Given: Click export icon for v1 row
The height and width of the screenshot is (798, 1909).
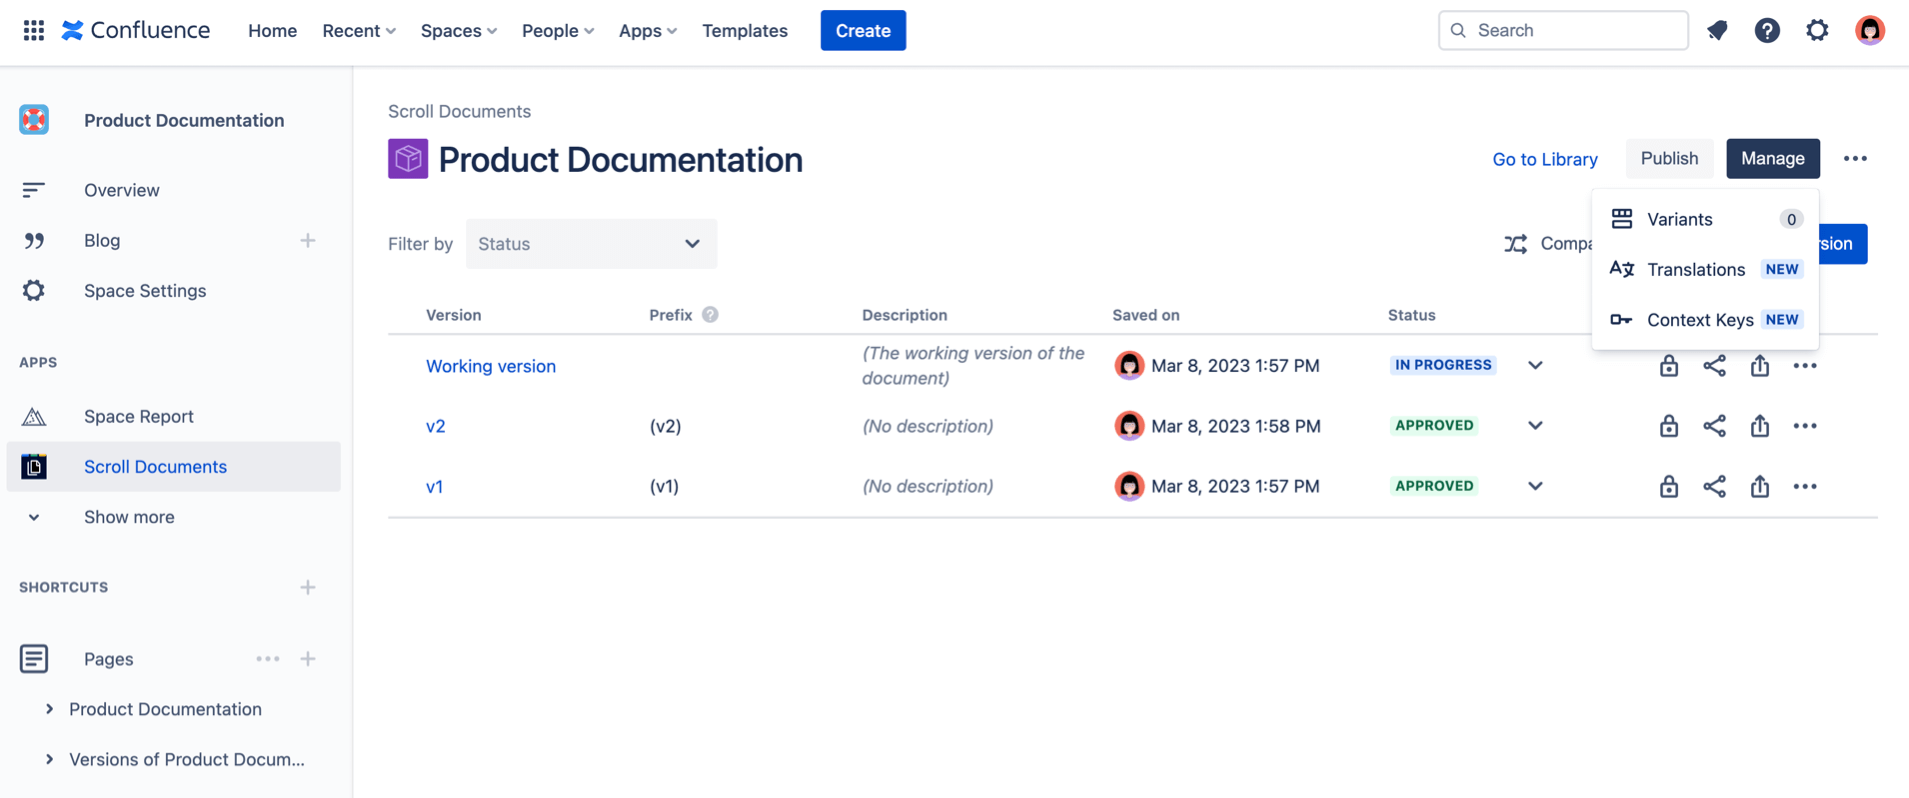Looking at the screenshot, I should (x=1760, y=486).
